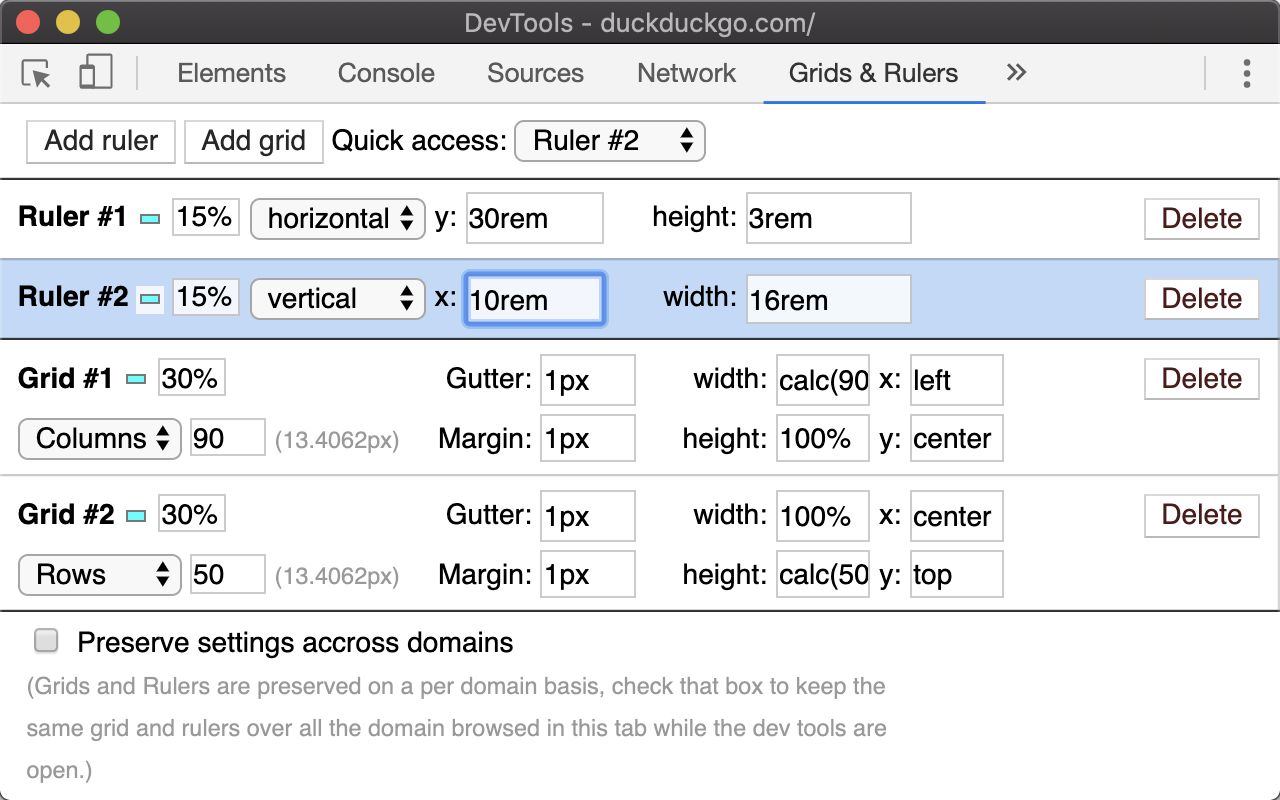Switch to the Elements tab

[x=231, y=73]
